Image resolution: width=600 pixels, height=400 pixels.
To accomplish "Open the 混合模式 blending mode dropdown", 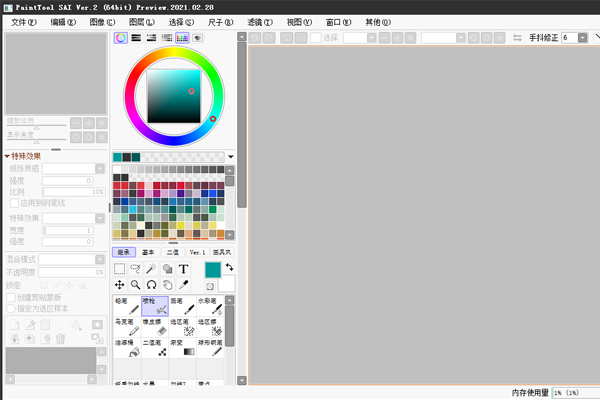I will pos(100,259).
